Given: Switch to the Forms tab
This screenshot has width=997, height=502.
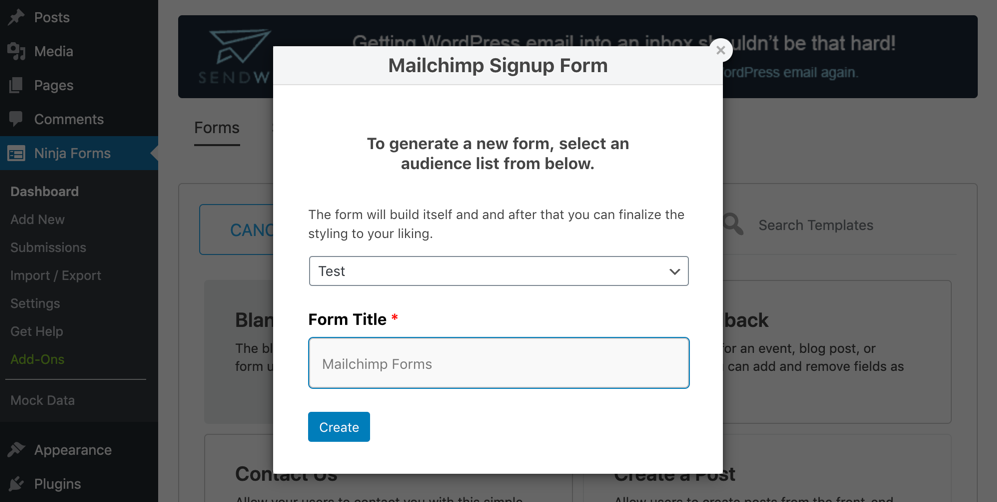Looking at the screenshot, I should point(217,128).
